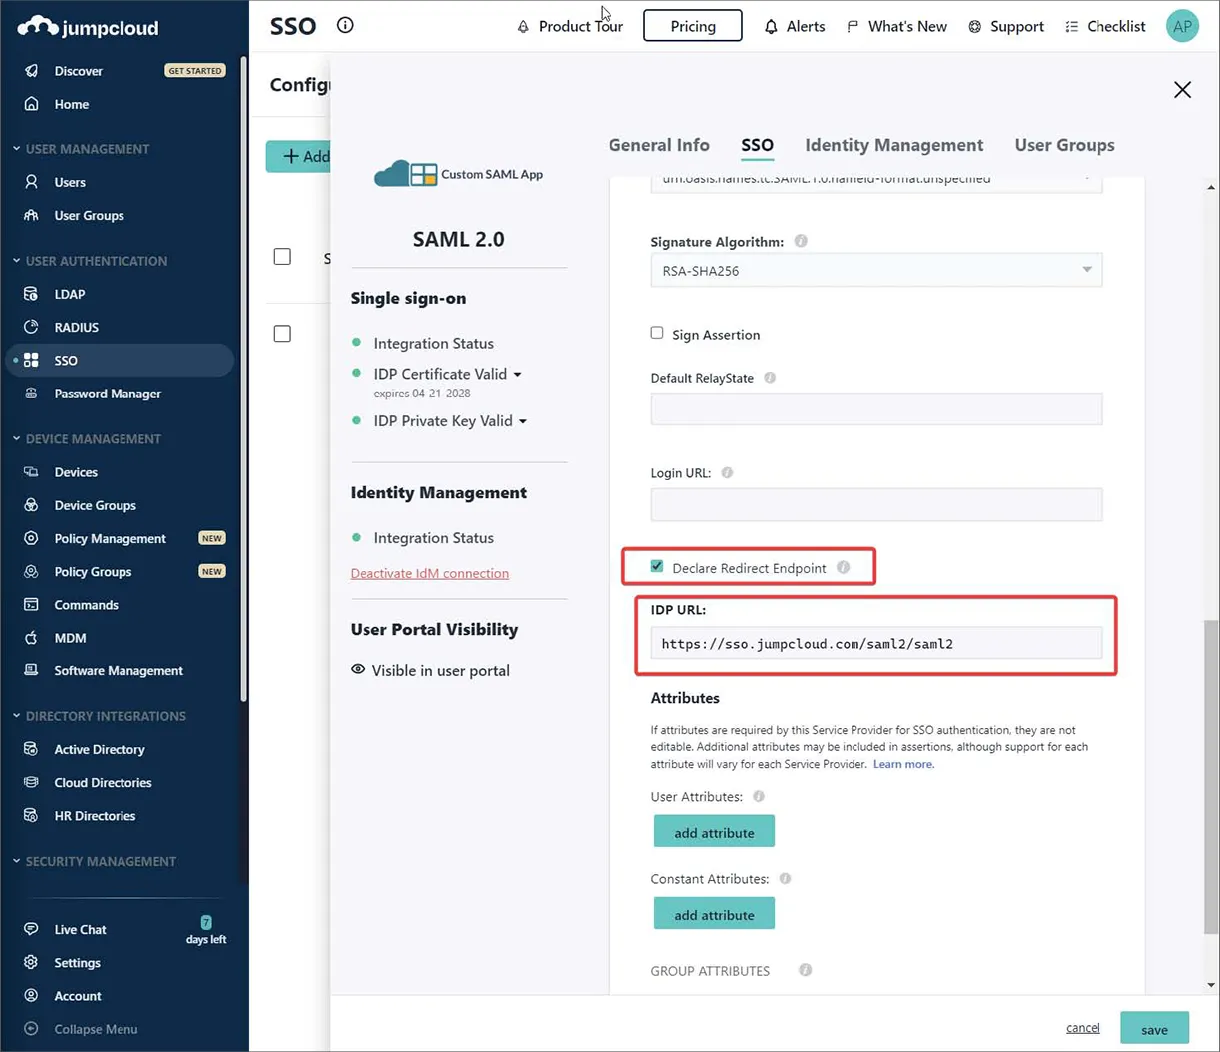This screenshot has height=1052, width=1220.
Task: Click the Device Groups icon
Action: (x=32, y=505)
